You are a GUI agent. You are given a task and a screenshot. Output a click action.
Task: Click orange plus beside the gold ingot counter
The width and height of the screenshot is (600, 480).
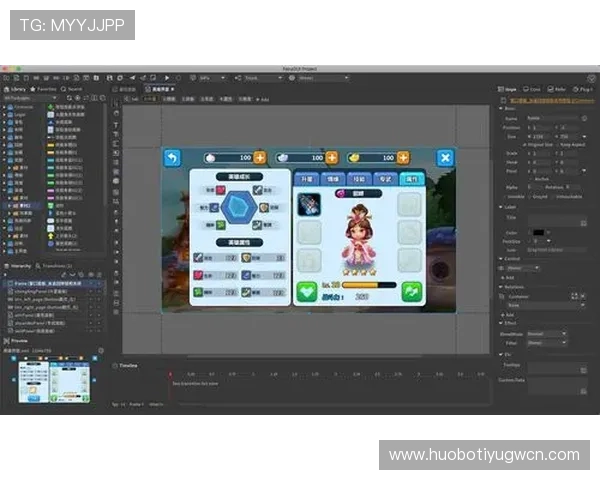coord(403,158)
